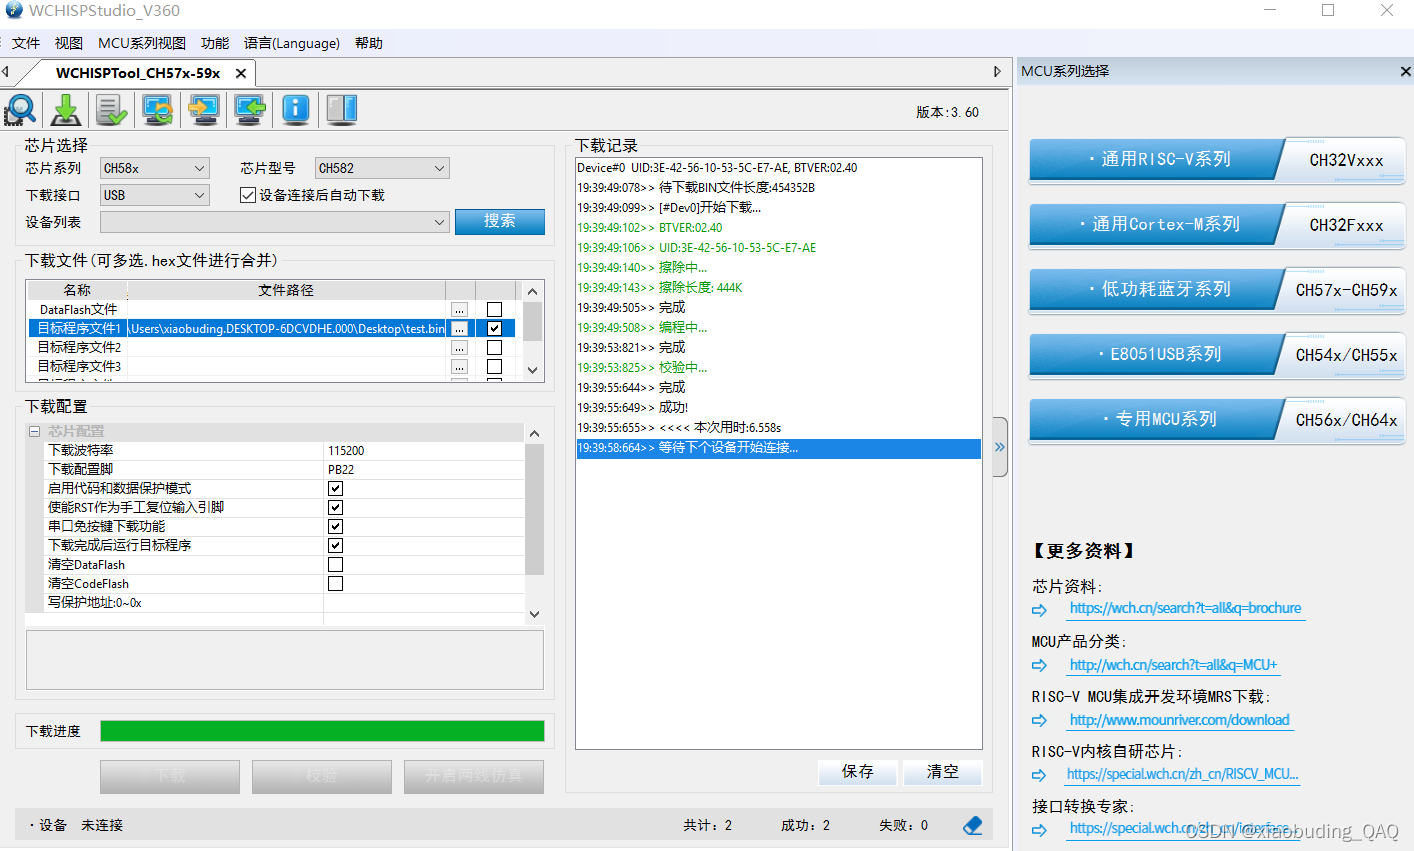Open the 帮助 menu
1414x851 pixels.
point(369,43)
